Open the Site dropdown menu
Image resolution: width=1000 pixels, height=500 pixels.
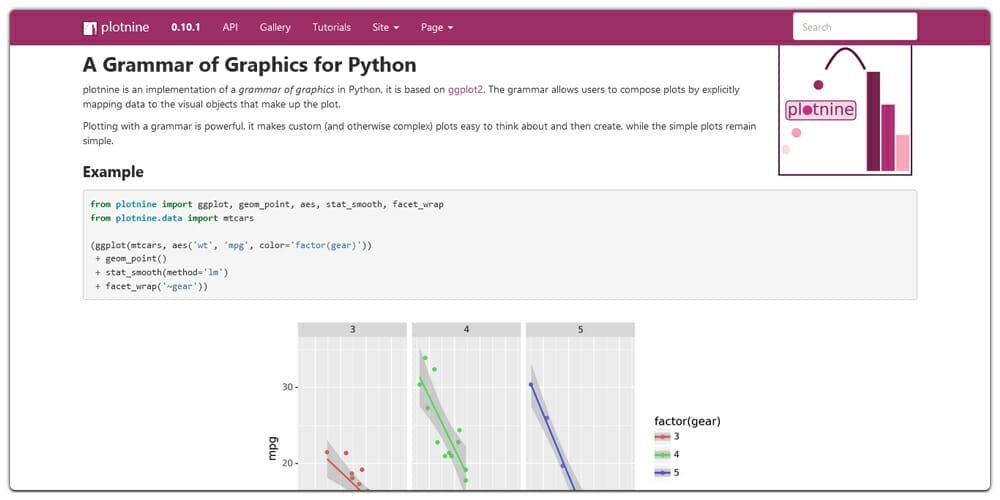[x=385, y=27]
